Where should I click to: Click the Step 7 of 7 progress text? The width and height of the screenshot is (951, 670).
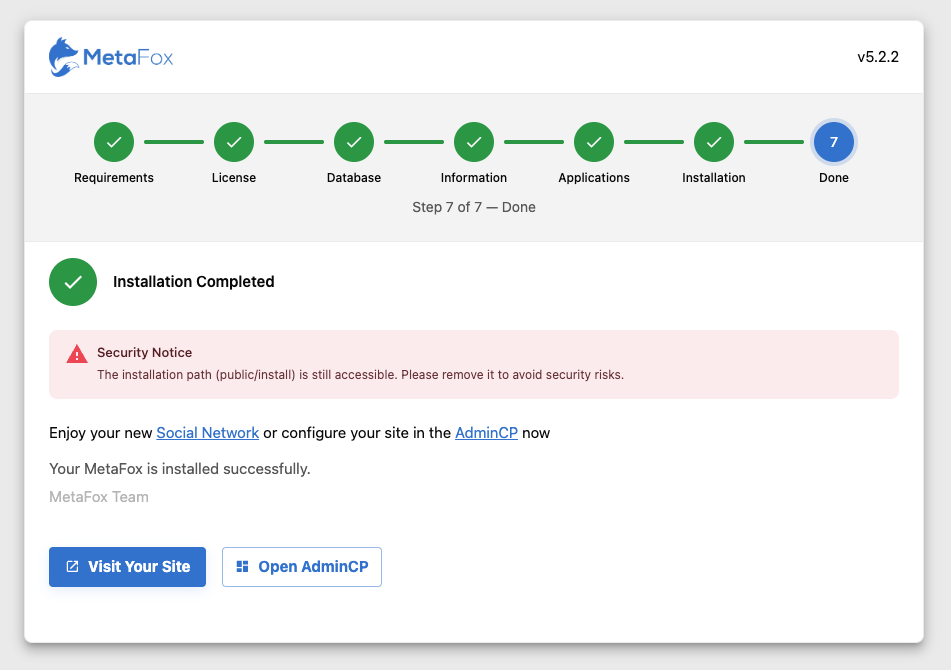[474, 207]
